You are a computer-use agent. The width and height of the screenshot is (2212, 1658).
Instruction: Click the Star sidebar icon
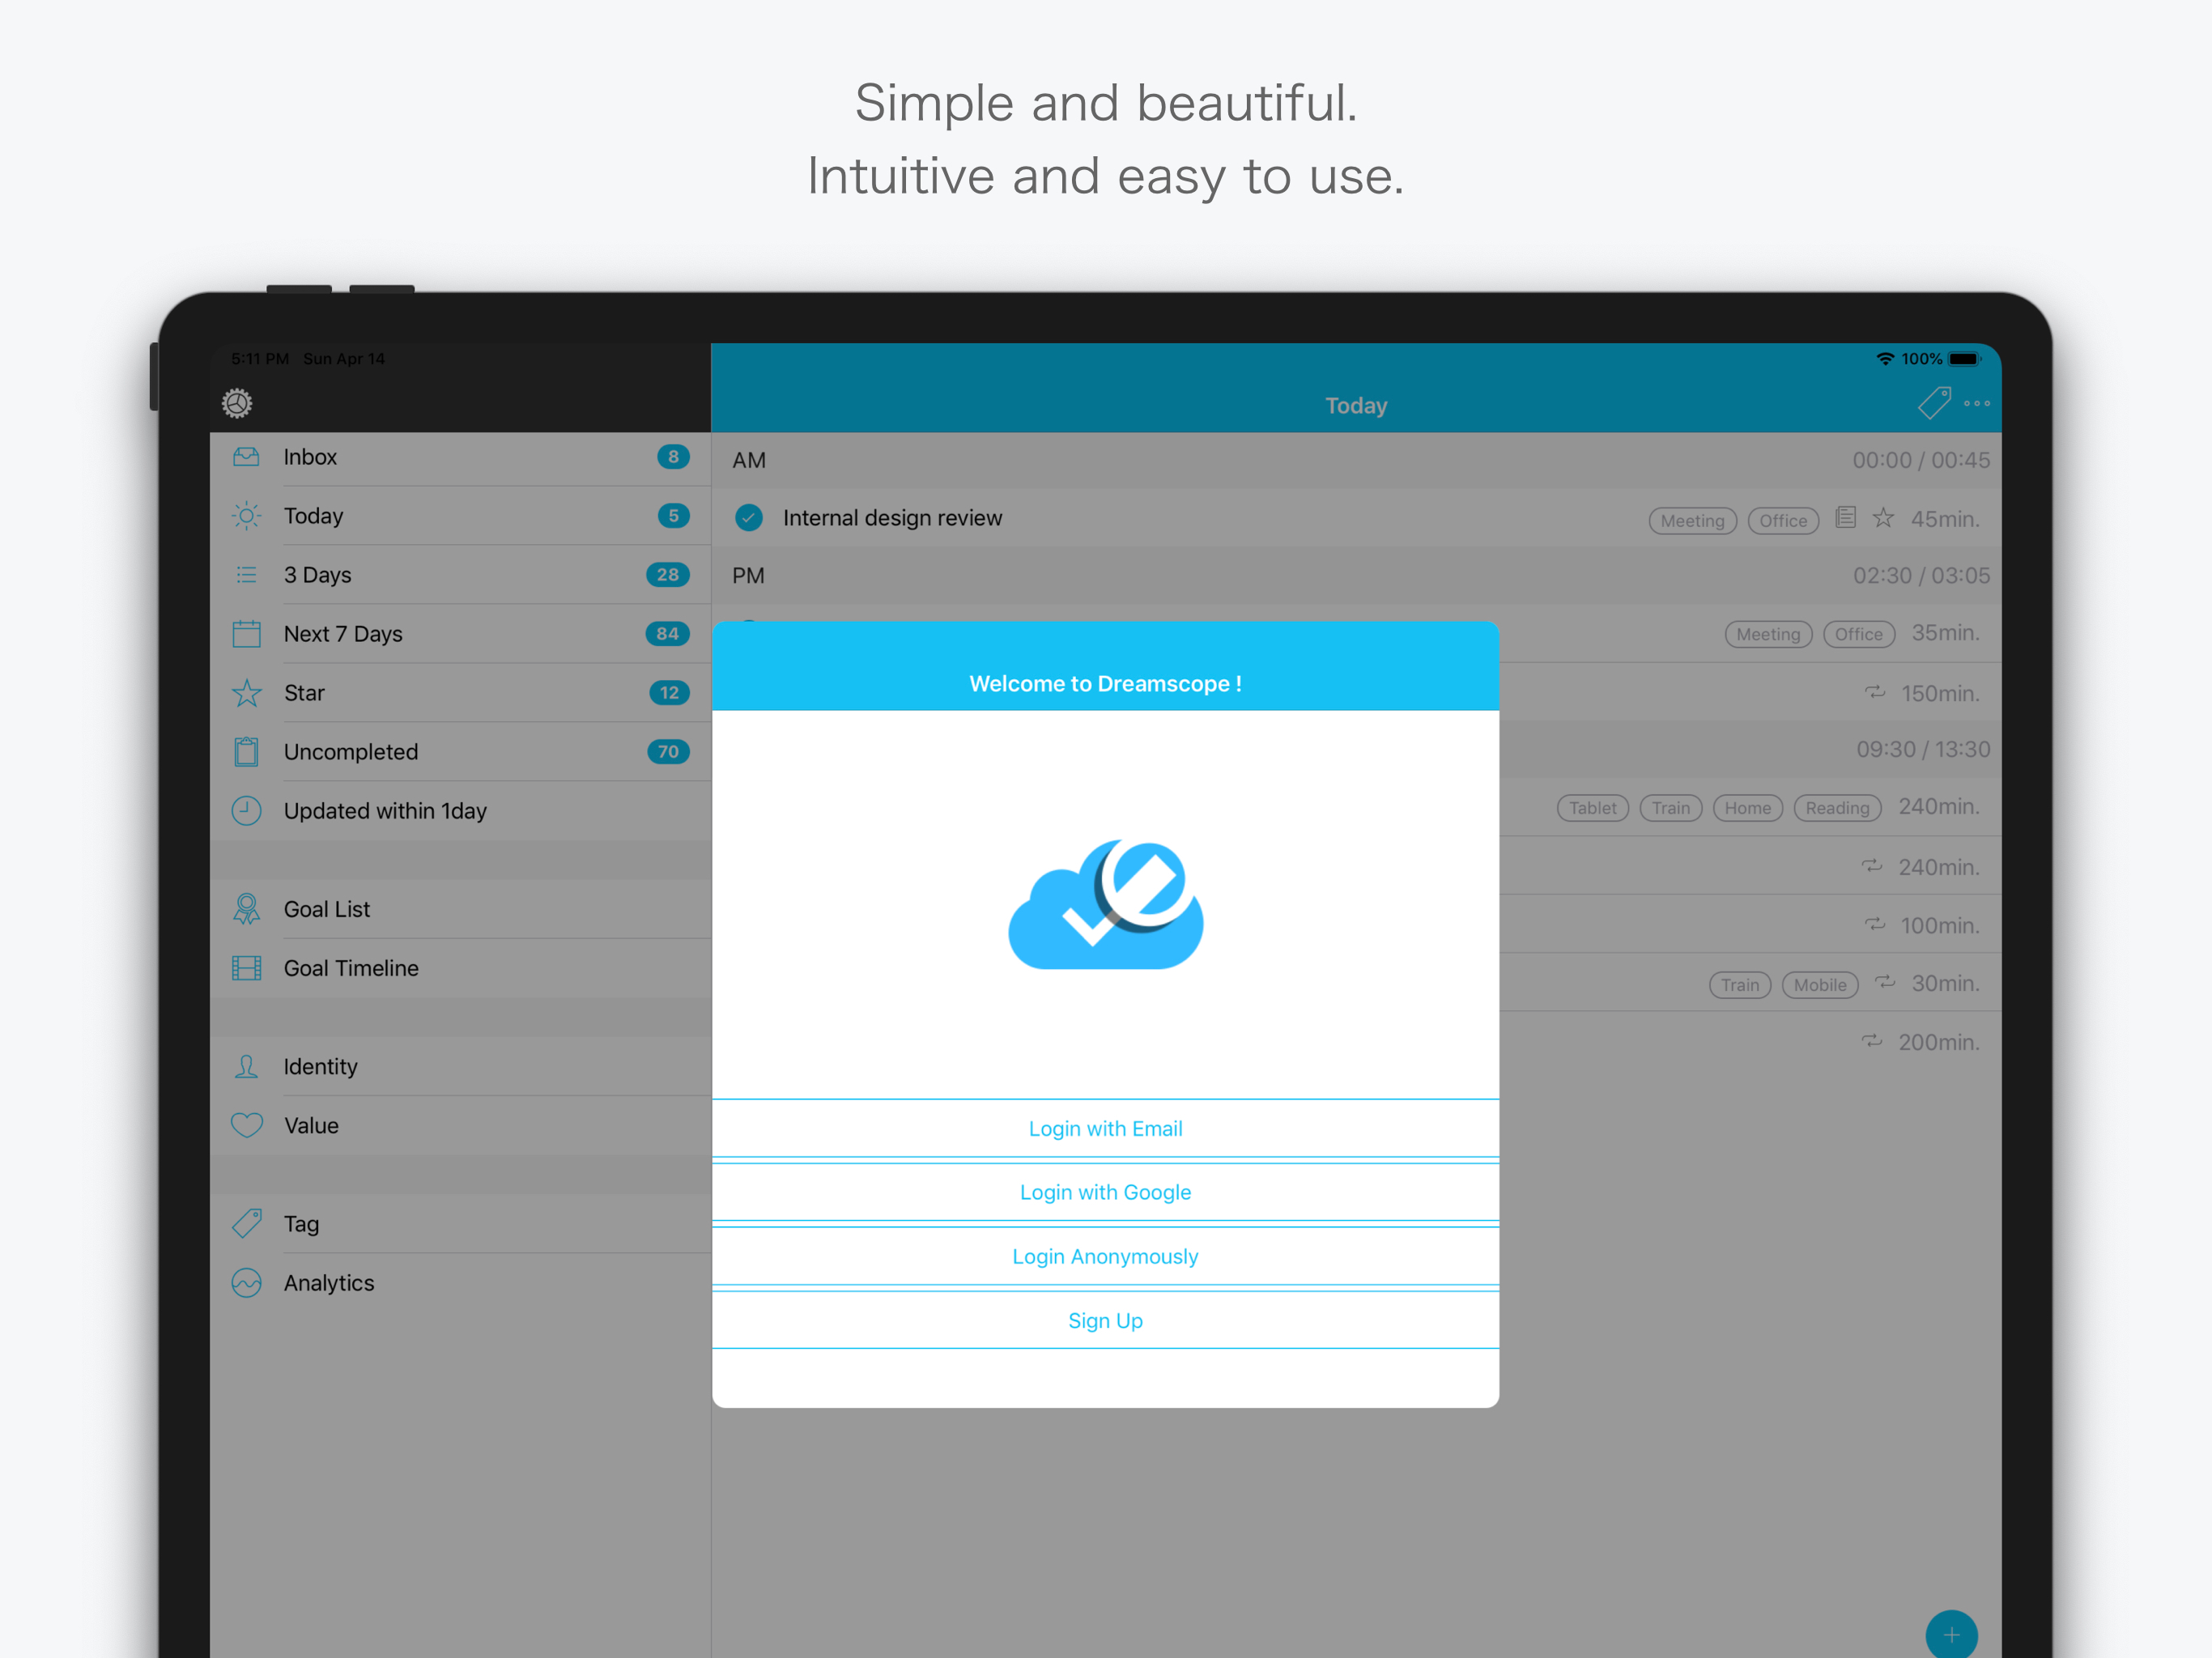[x=246, y=693]
